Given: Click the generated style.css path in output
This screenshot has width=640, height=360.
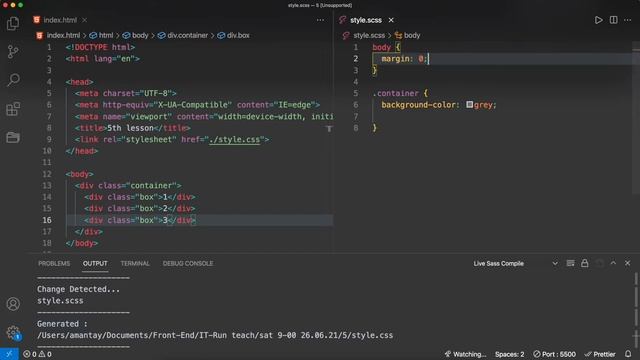Looking at the screenshot, I should [215, 335].
